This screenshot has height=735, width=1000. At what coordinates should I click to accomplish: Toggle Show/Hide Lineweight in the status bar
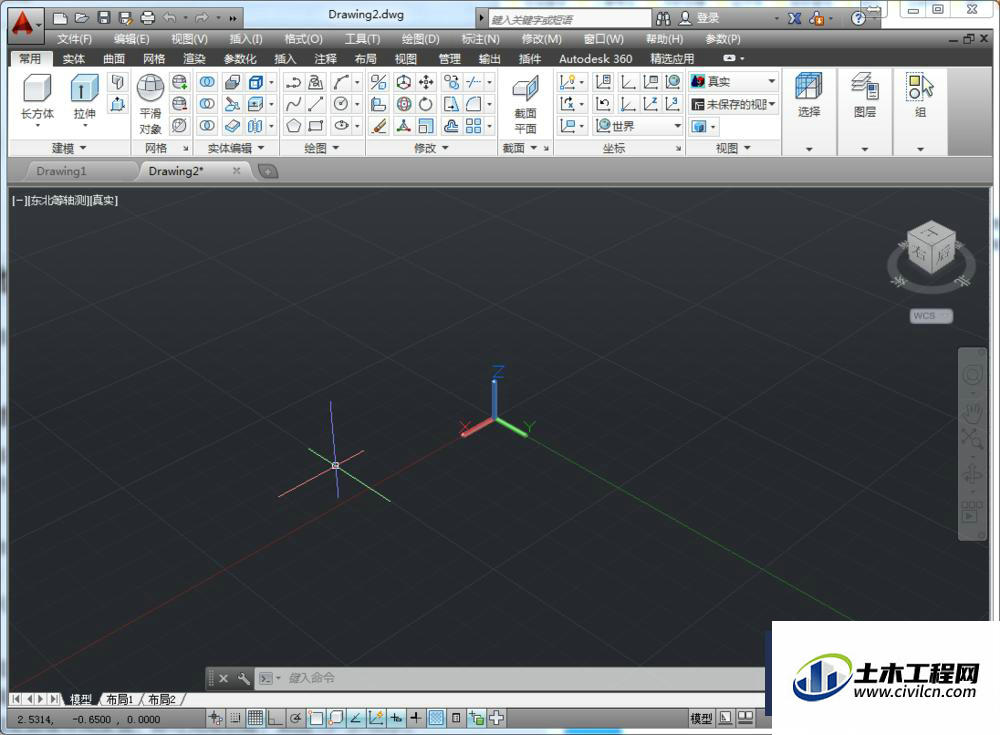click(x=416, y=718)
